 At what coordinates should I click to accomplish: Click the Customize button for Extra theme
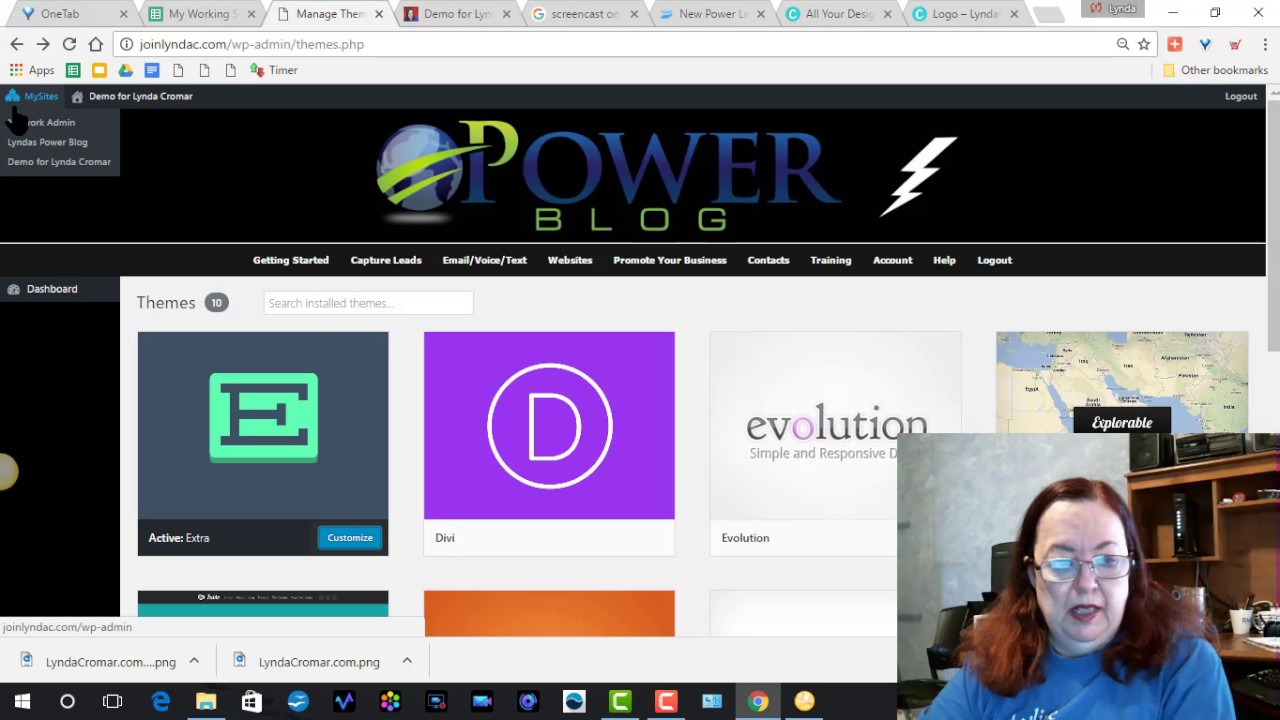point(350,538)
